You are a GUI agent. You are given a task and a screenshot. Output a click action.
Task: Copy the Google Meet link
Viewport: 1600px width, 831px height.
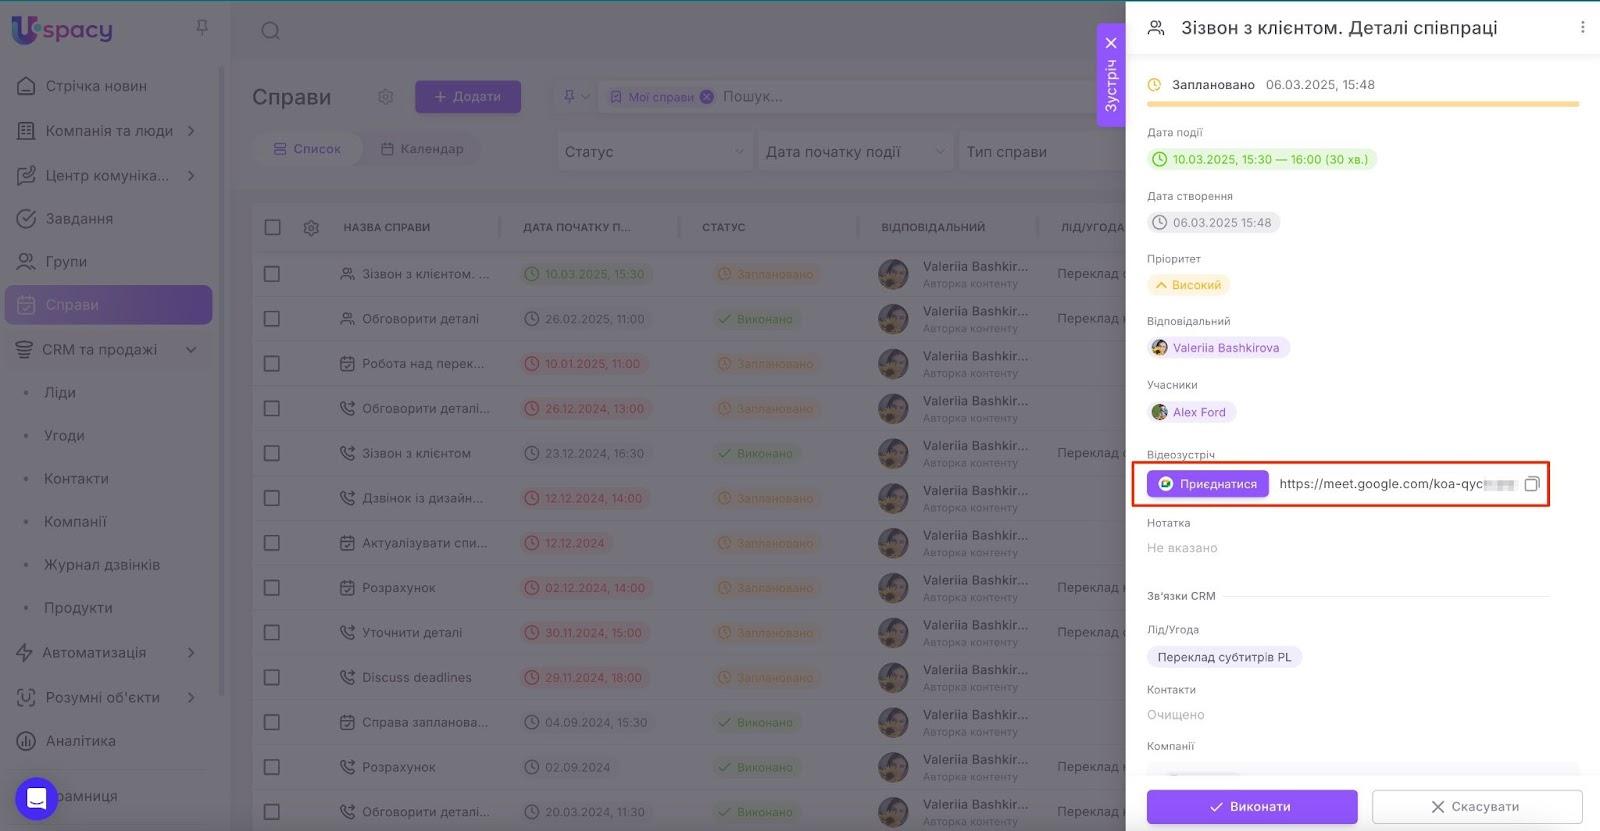(1531, 484)
